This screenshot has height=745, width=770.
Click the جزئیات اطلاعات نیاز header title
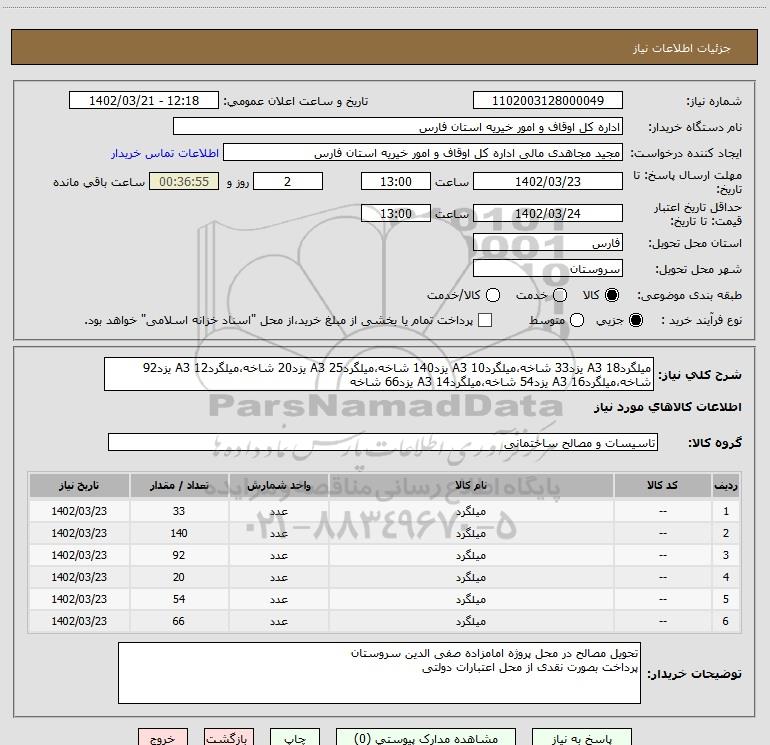(x=682, y=48)
